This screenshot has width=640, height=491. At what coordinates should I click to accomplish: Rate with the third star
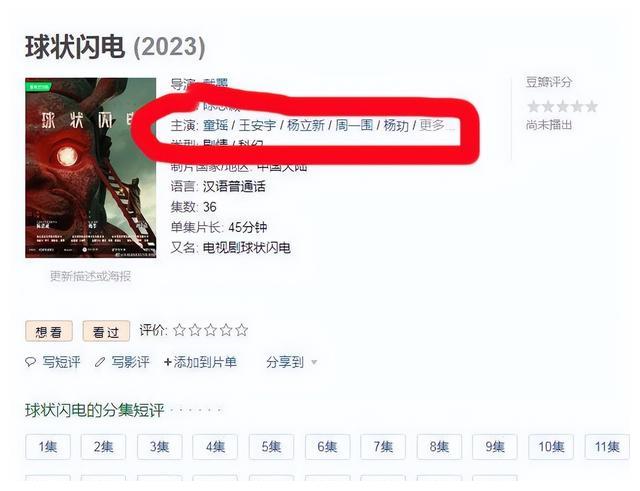210,330
